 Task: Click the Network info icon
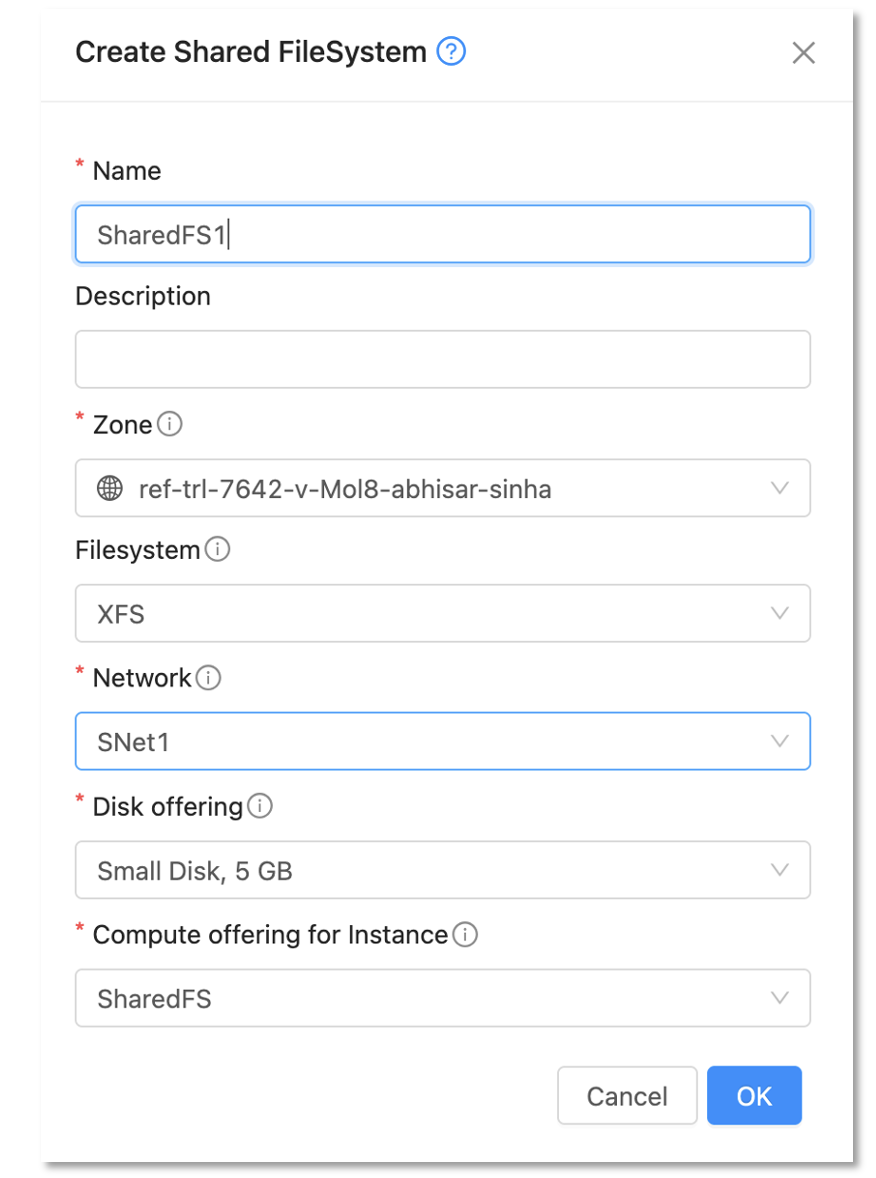click(x=208, y=678)
